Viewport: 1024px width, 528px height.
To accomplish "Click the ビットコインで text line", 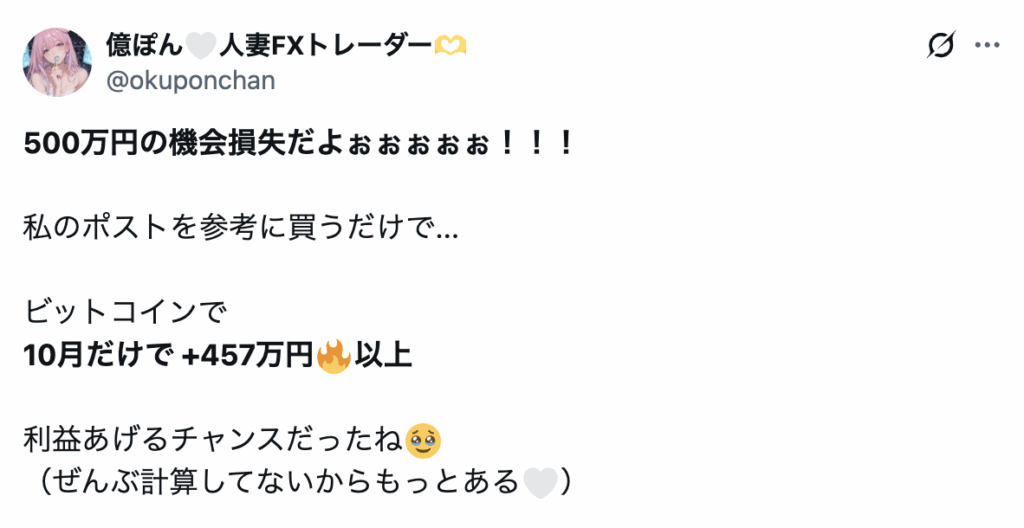I will pos(125,312).
